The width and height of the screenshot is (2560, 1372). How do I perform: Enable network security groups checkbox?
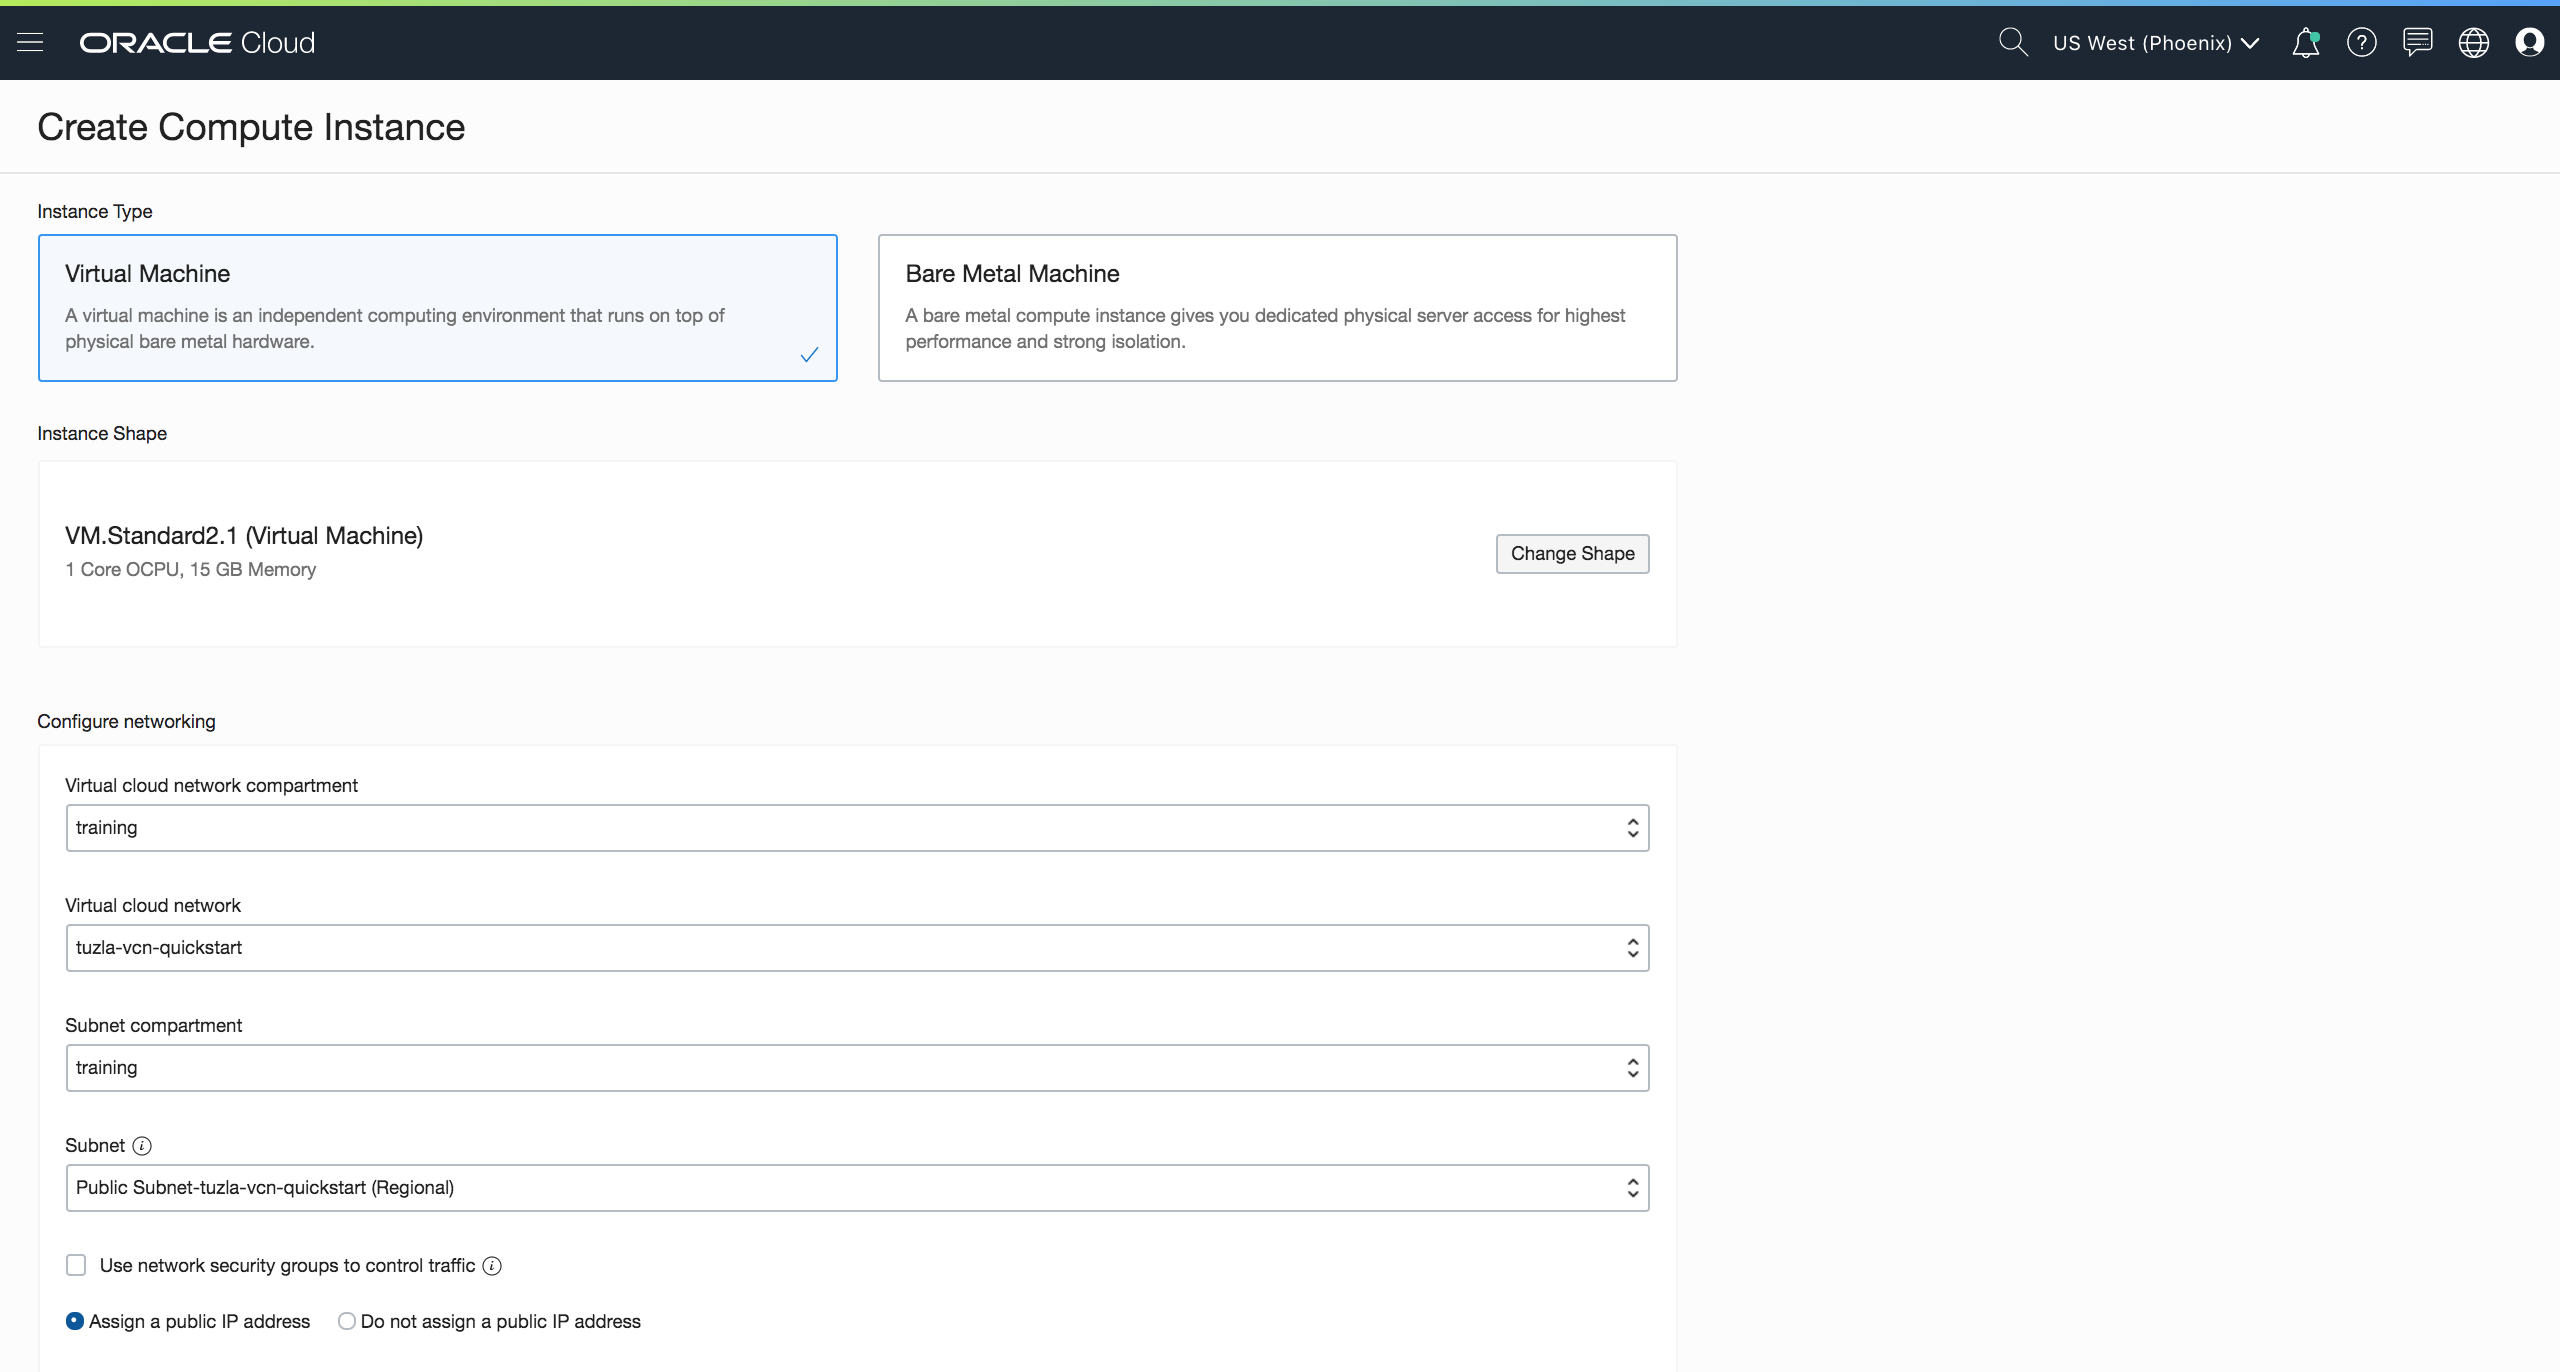click(76, 1265)
